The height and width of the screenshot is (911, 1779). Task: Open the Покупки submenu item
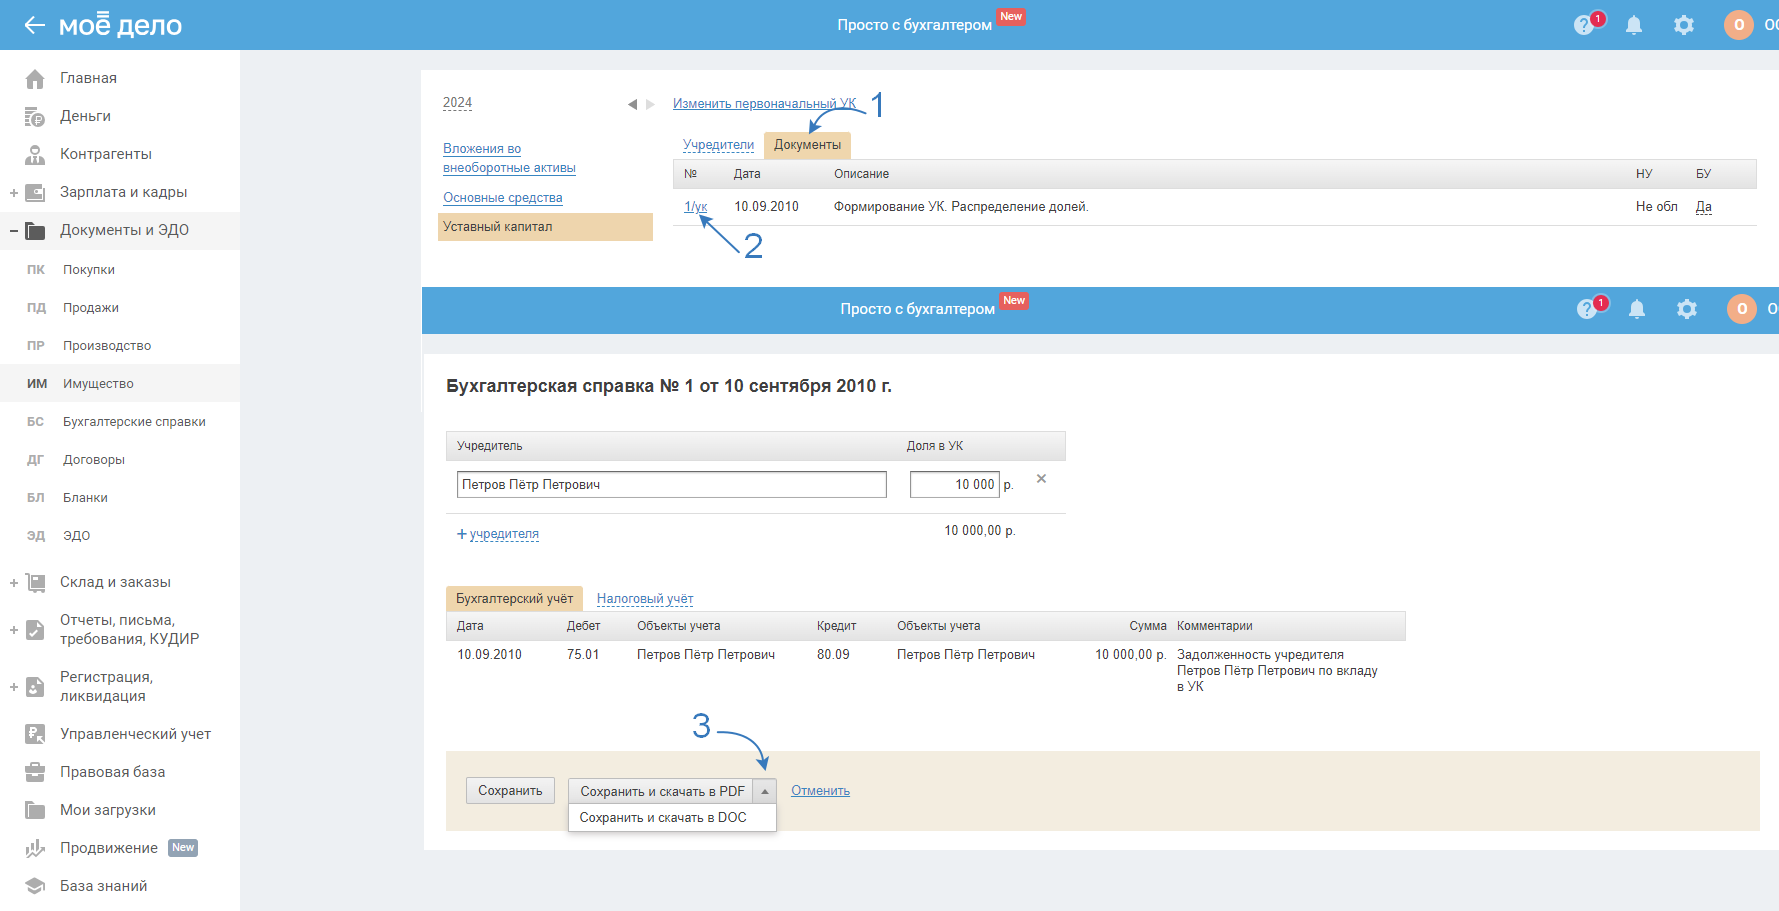click(x=89, y=270)
